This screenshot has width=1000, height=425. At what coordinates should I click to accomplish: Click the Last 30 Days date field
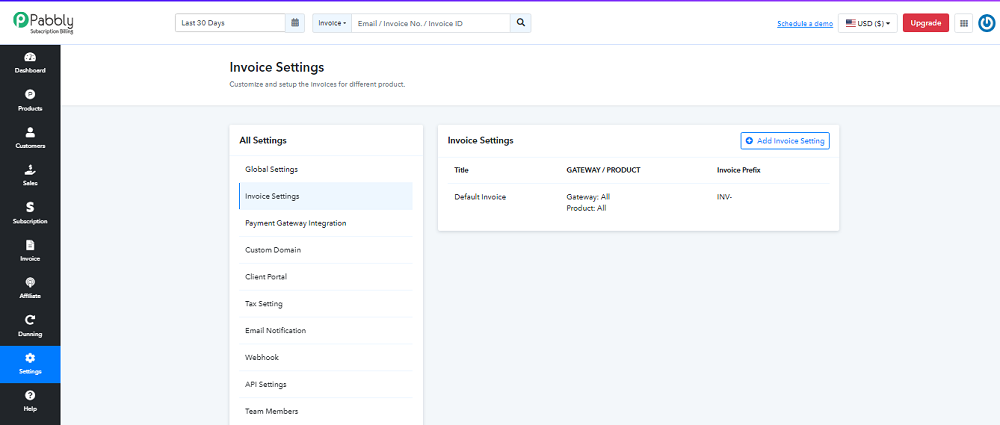tap(230, 23)
